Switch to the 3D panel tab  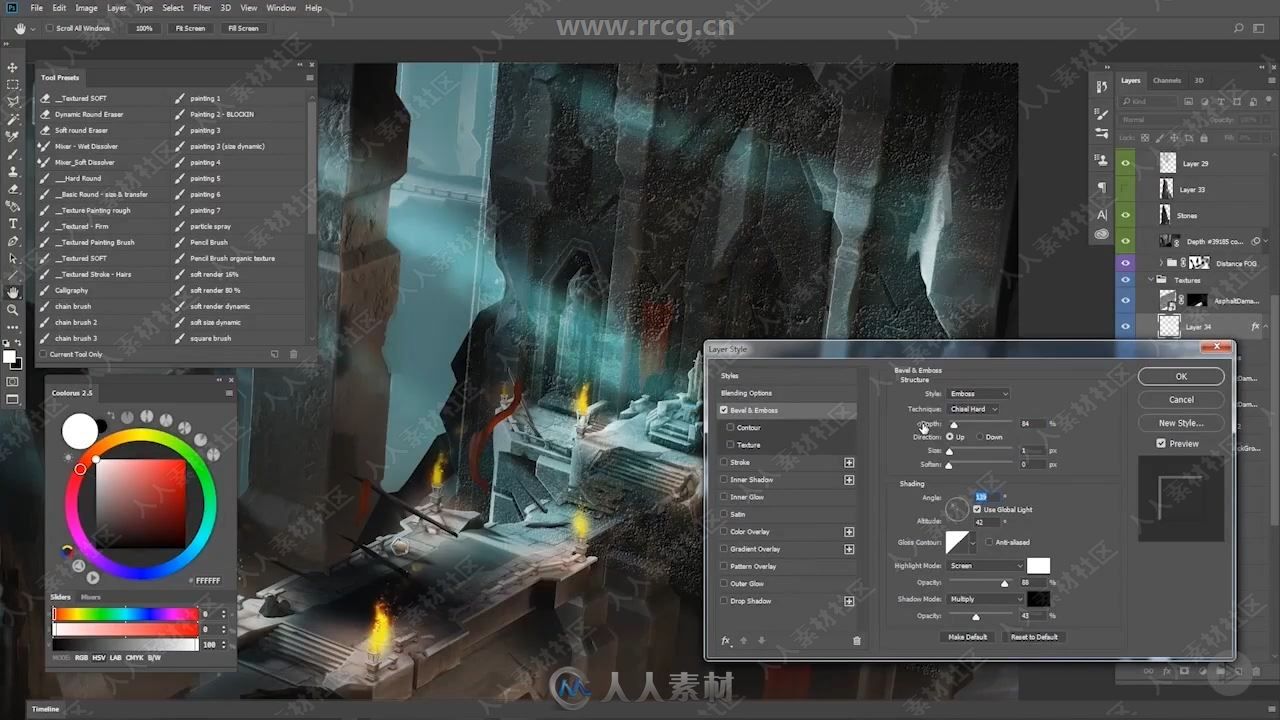click(1199, 80)
